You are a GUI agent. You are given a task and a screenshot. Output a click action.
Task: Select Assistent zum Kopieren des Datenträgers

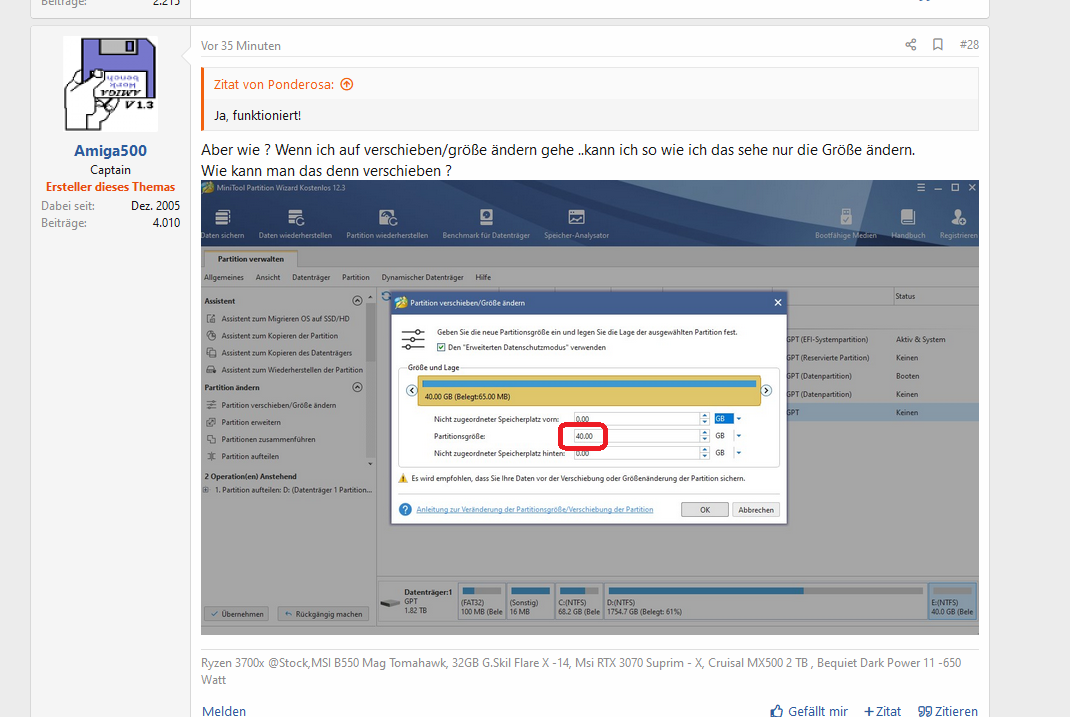(287, 353)
